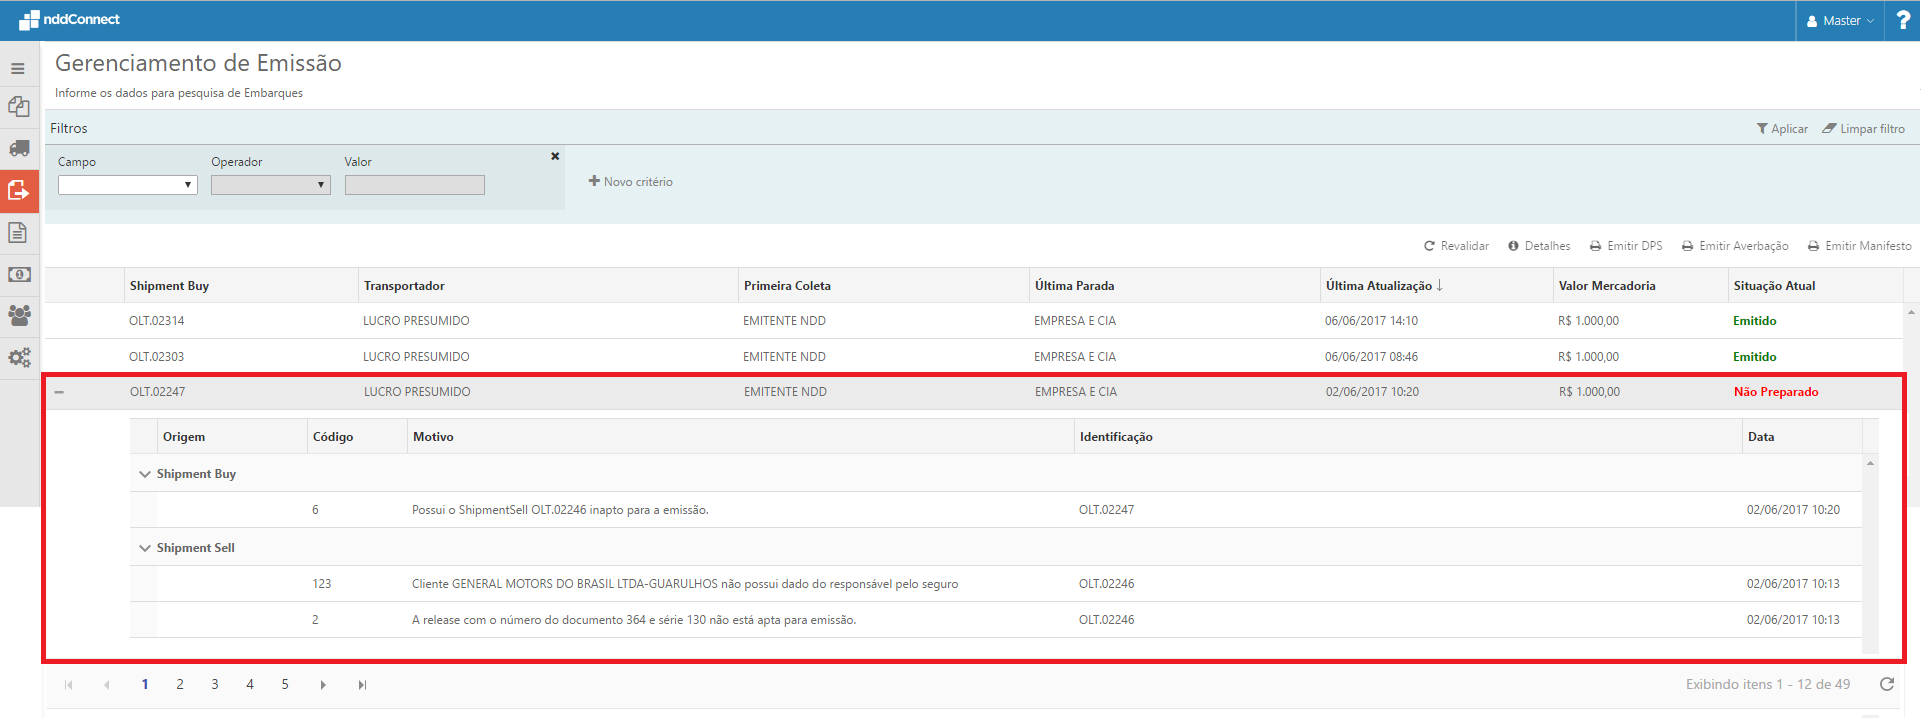
Task: Open the settings gears sidebar icon
Action: pos(19,357)
